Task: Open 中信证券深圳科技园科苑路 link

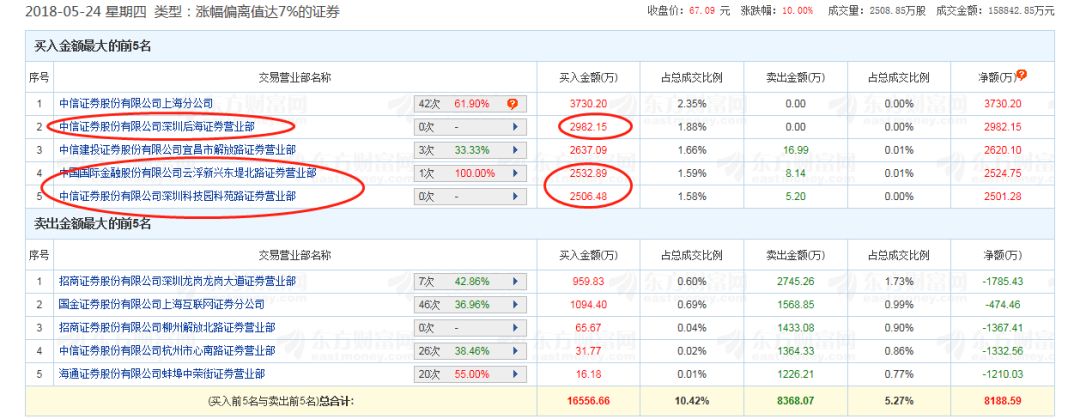Action: pyautogui.click(x=178, y=196)
